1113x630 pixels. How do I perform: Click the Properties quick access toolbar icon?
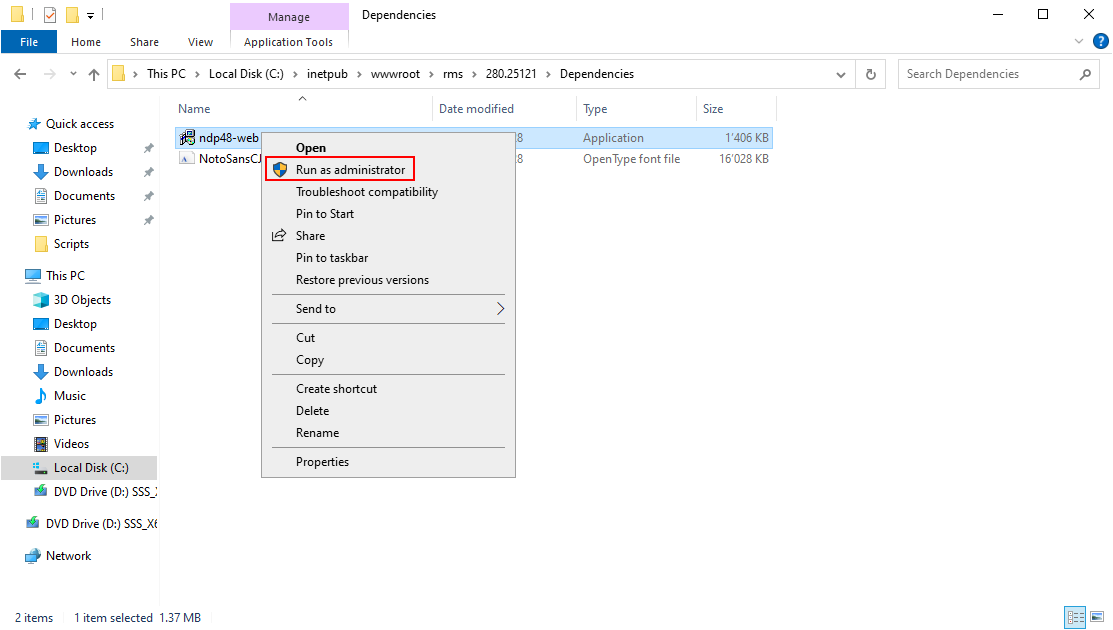point(50,14)
